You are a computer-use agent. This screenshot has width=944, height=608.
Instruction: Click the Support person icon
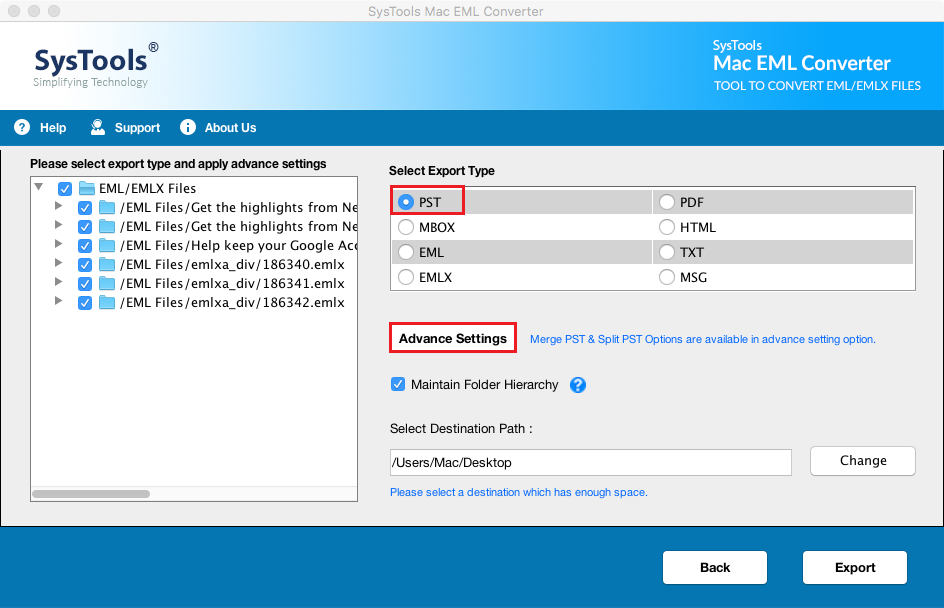tap(98, 127)
